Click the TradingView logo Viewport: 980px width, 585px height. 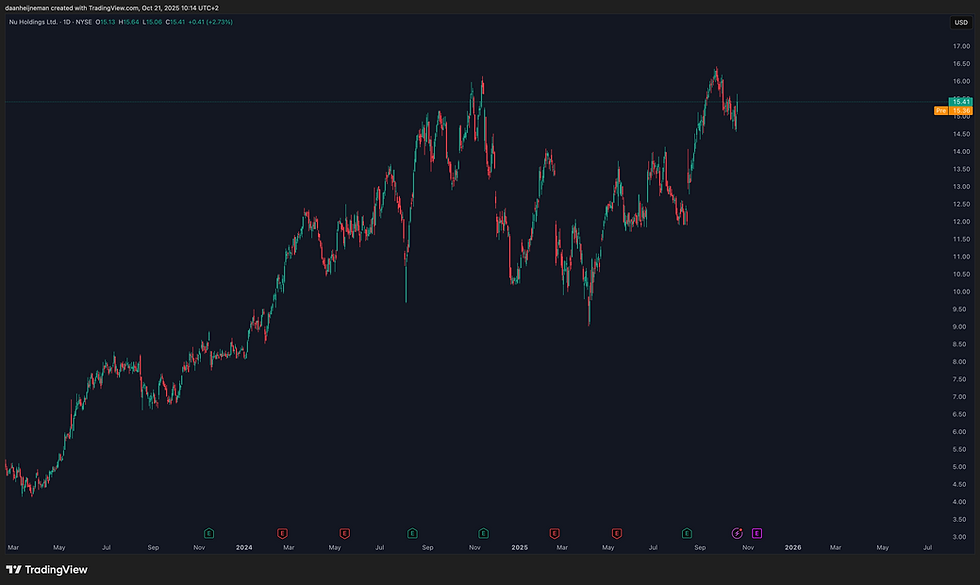coord(47,569)
